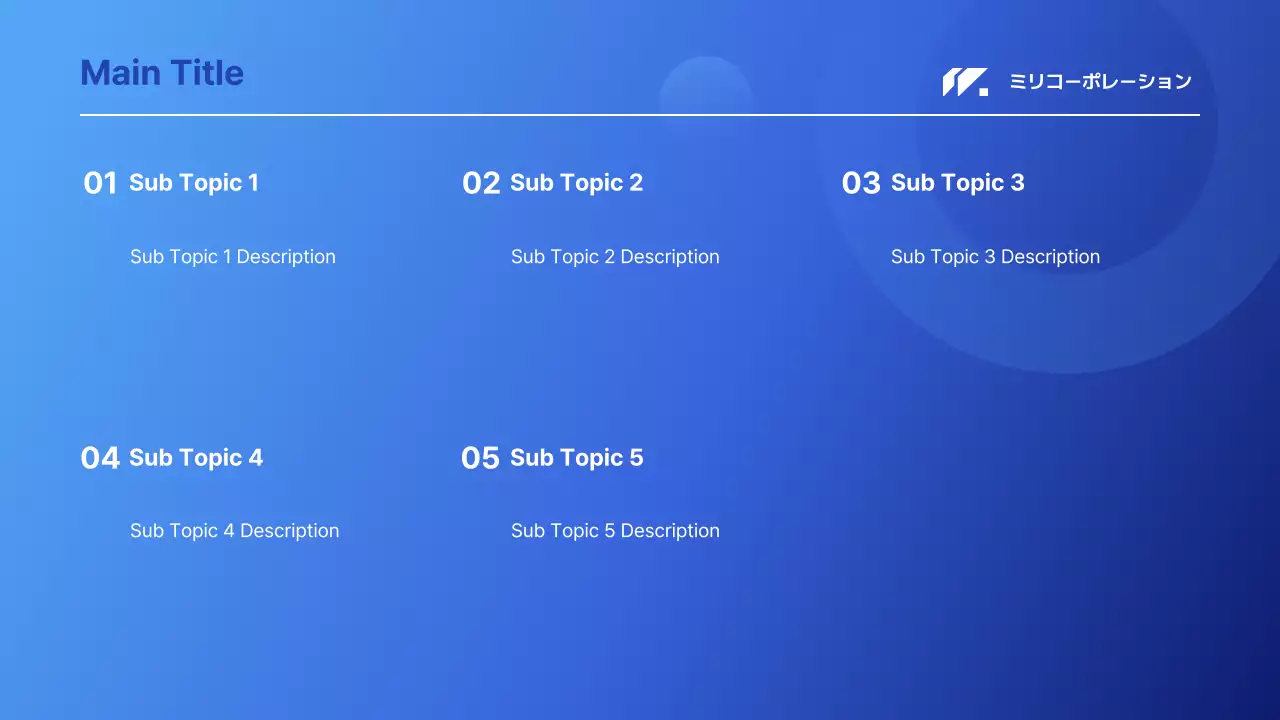This screenshot has height=720, width=1280.
Task: Click the number 05 label
Action: coord(480,458)
